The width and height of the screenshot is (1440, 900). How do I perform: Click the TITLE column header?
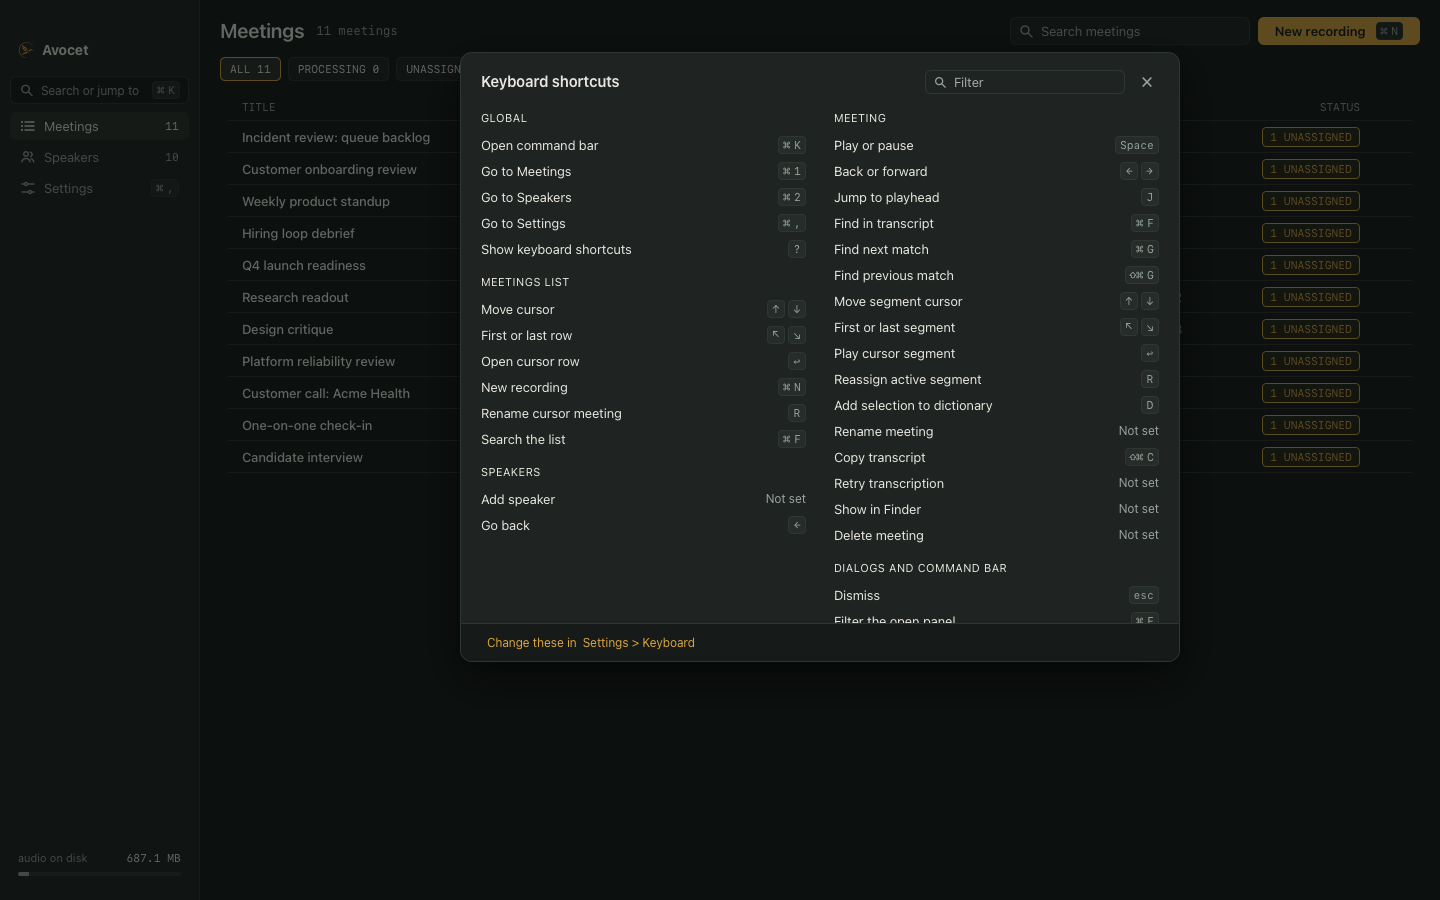click(x=258, y=107)
